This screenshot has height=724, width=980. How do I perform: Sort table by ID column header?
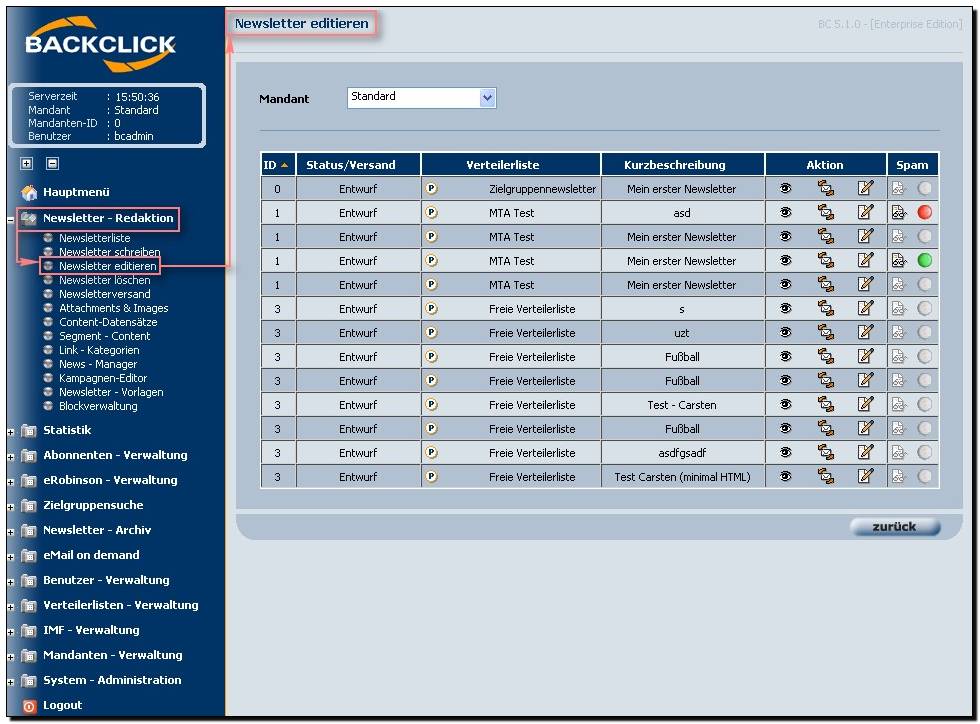click(276, 165)
